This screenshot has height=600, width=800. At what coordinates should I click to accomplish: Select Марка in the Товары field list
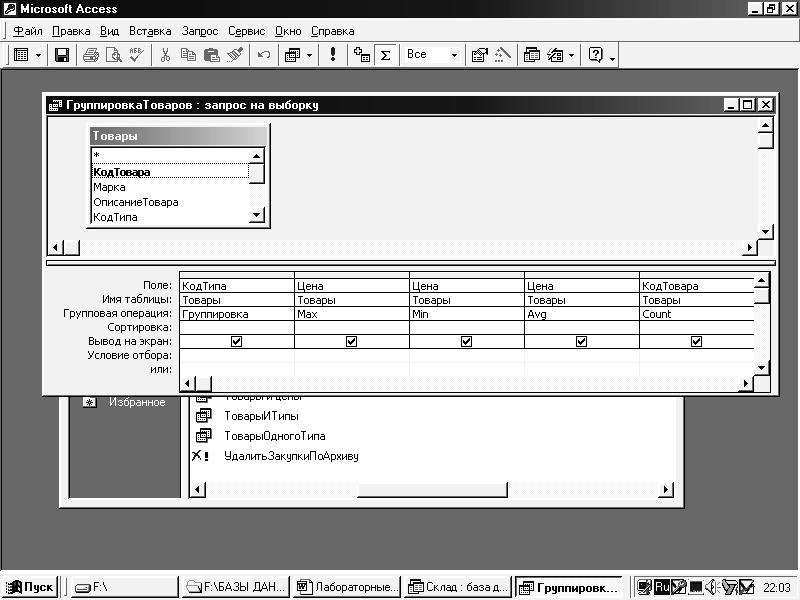click(170, 187)
